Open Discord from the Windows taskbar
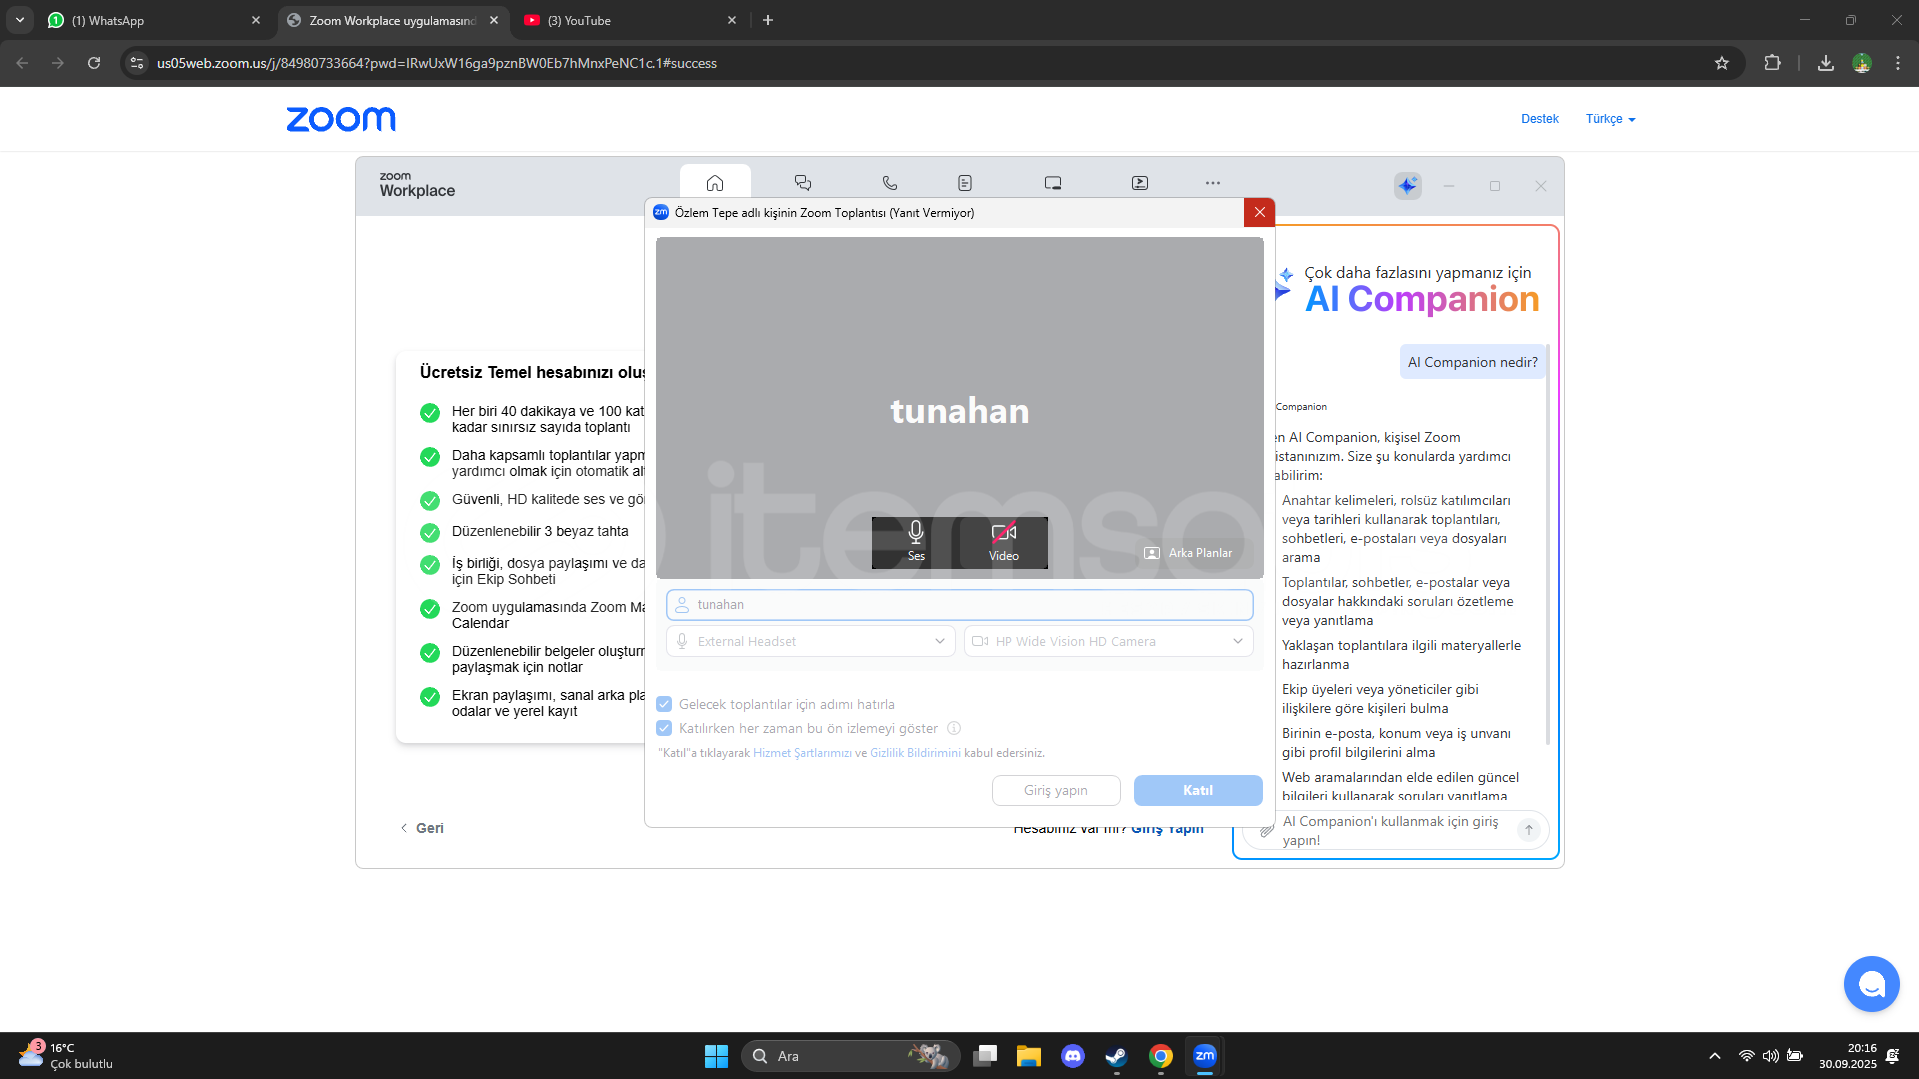The height and width of the screenshot is (1079, 1919). pos(1072,1056)
